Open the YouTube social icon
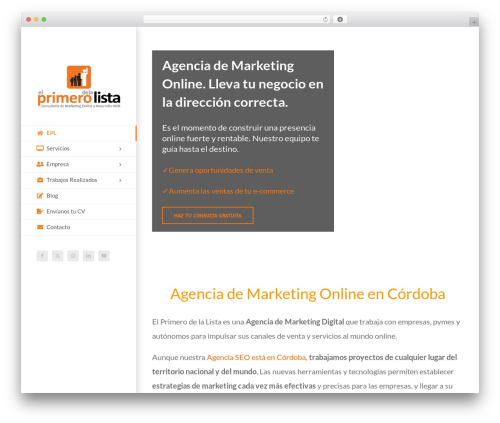 click(x=104, y=256)
